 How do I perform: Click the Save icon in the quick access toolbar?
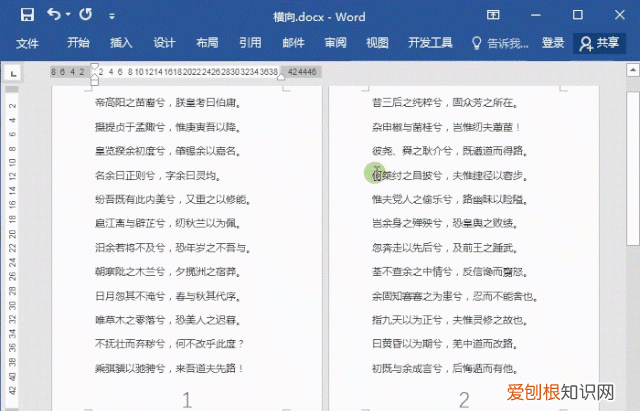pos(27,15)
